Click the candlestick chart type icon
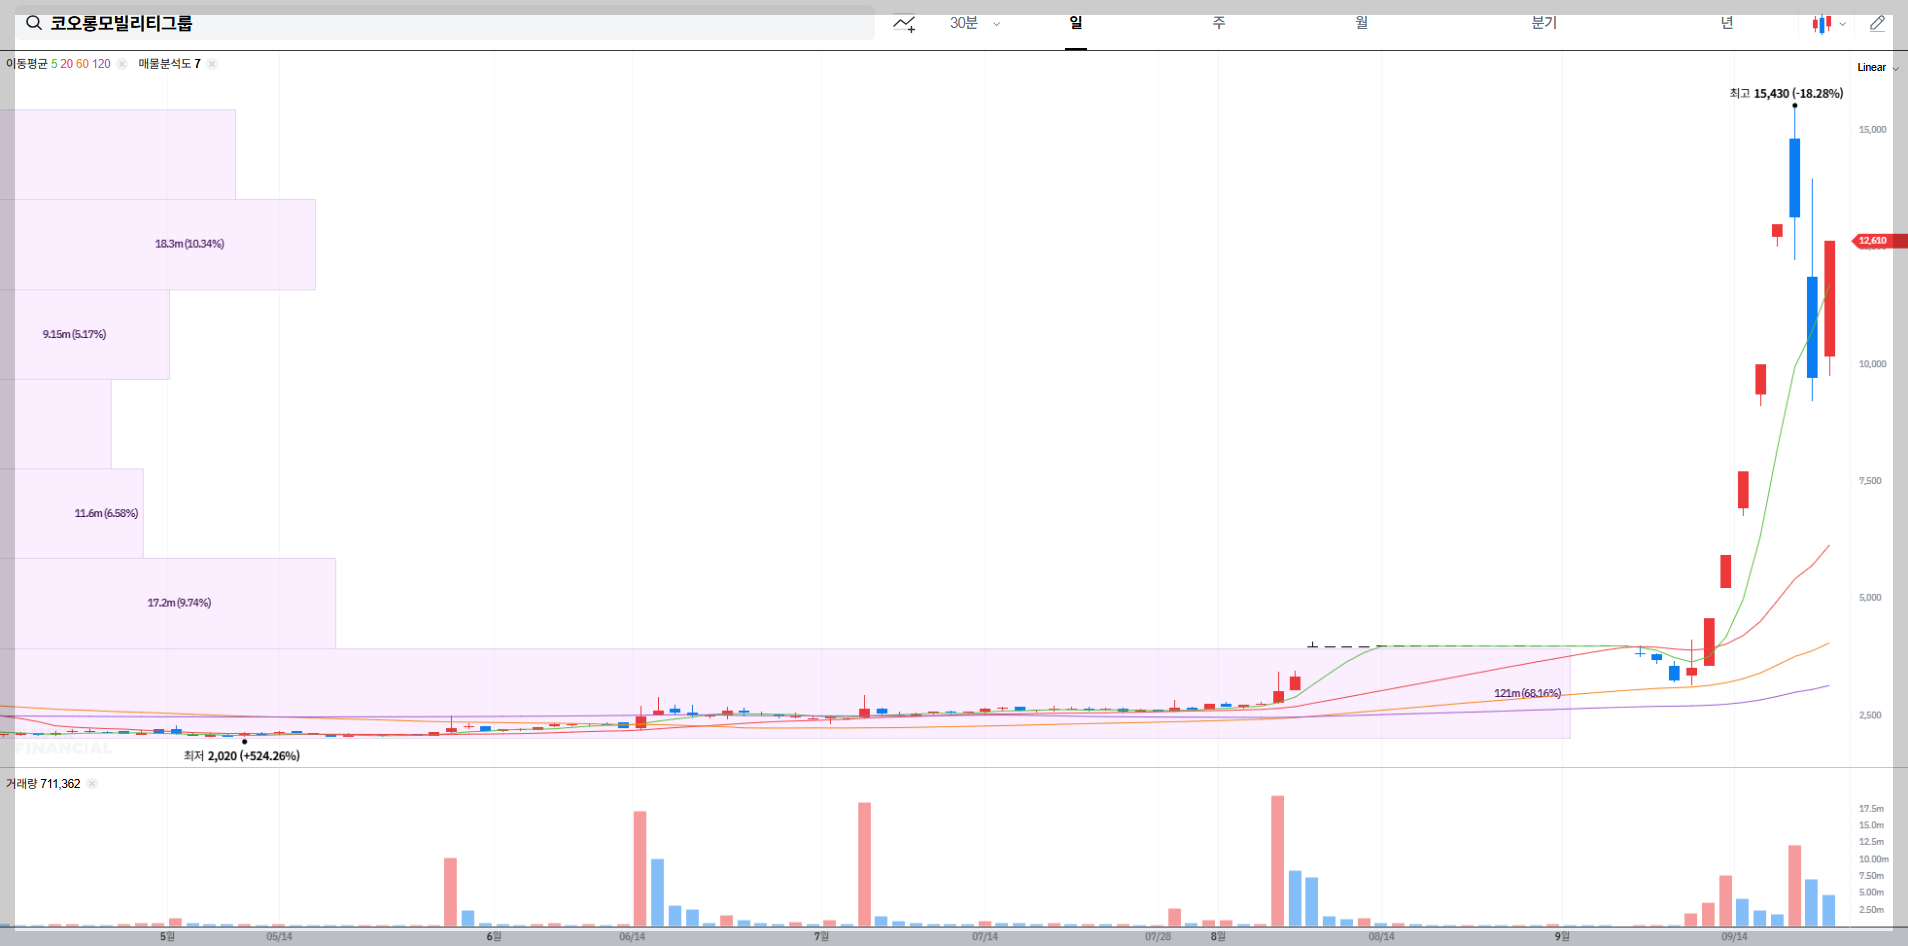Image resolution: width=1908 pixels, height=946 pixels. pos(1822,24)
